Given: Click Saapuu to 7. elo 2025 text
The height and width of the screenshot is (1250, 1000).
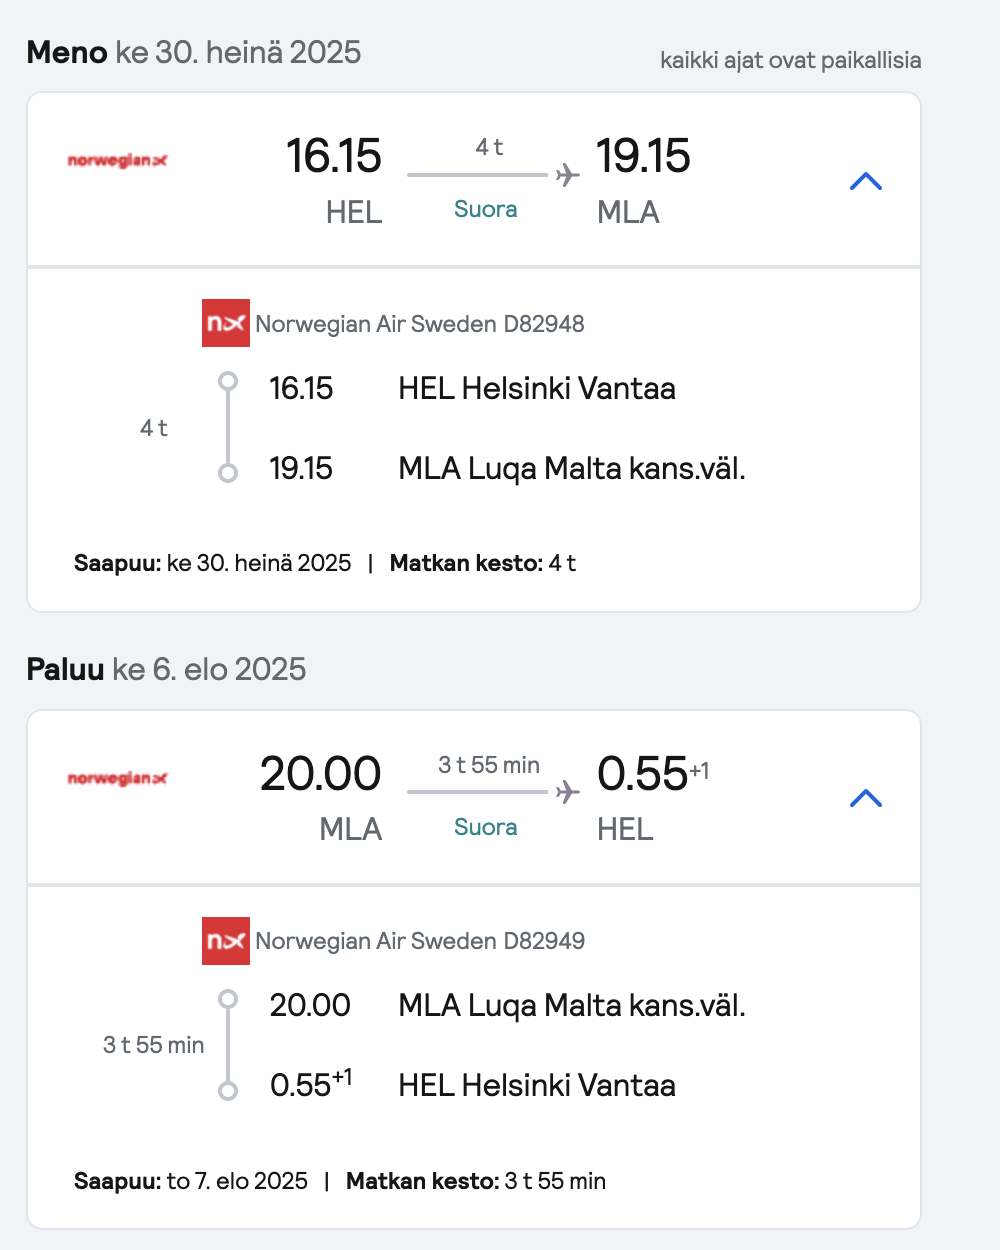Looking at the screenshot, I should click(191, 1181).
